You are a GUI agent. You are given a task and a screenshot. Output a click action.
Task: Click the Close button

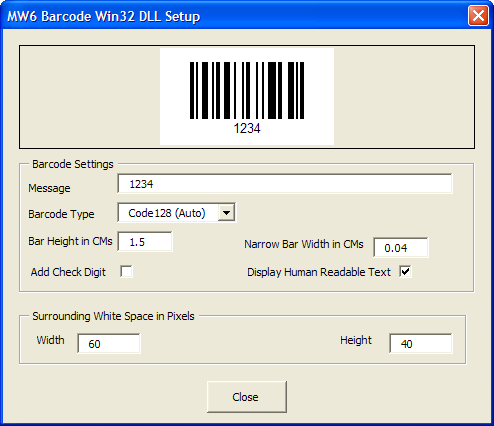pyautogui.click(x=247, y=397)
